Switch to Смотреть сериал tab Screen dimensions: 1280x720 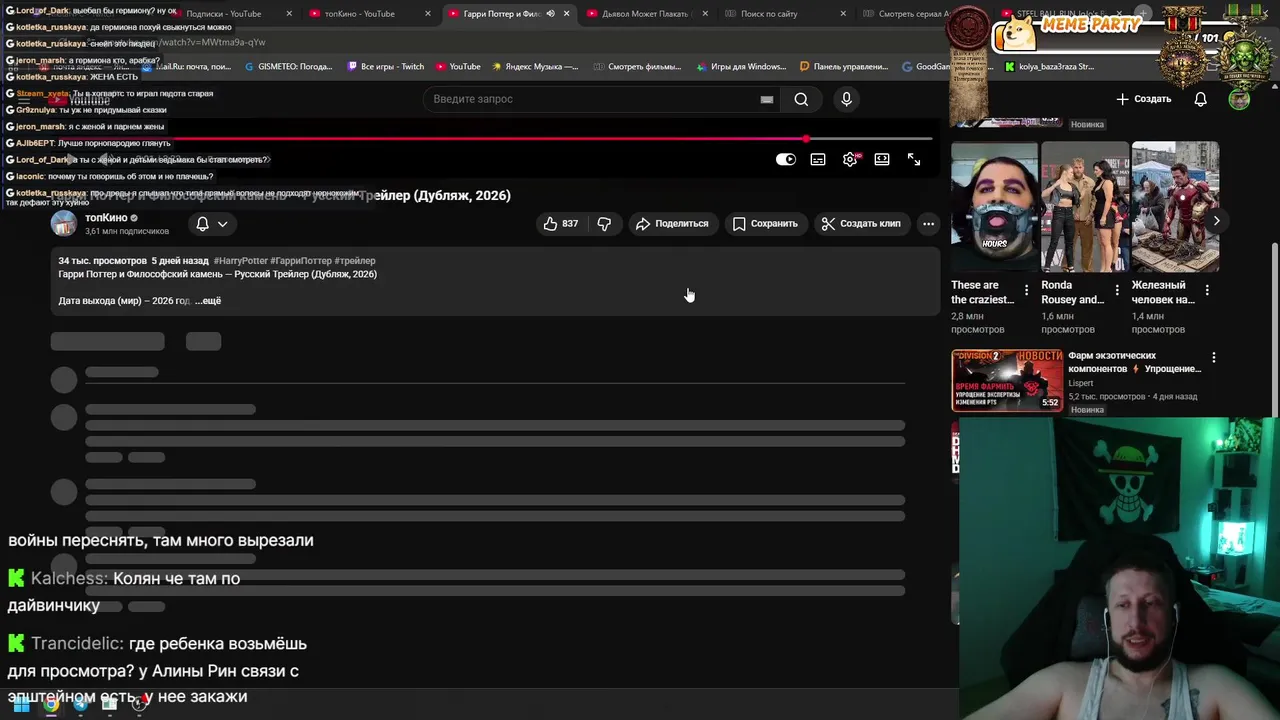(x=914, y=14)
